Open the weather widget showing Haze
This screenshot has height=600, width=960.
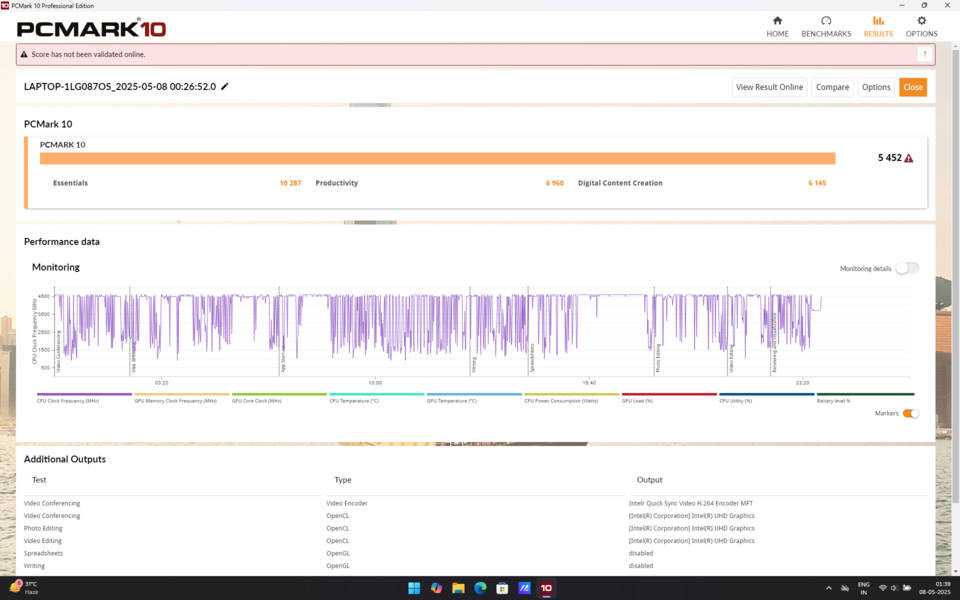click(x=24, y=588)
